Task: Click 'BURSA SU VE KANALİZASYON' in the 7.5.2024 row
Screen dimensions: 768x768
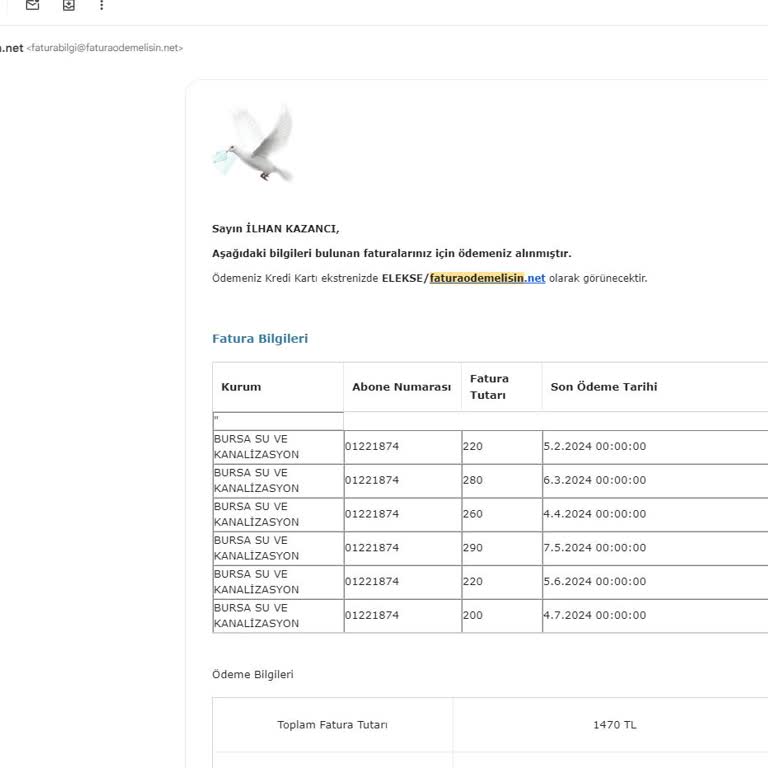Action: 256,548
